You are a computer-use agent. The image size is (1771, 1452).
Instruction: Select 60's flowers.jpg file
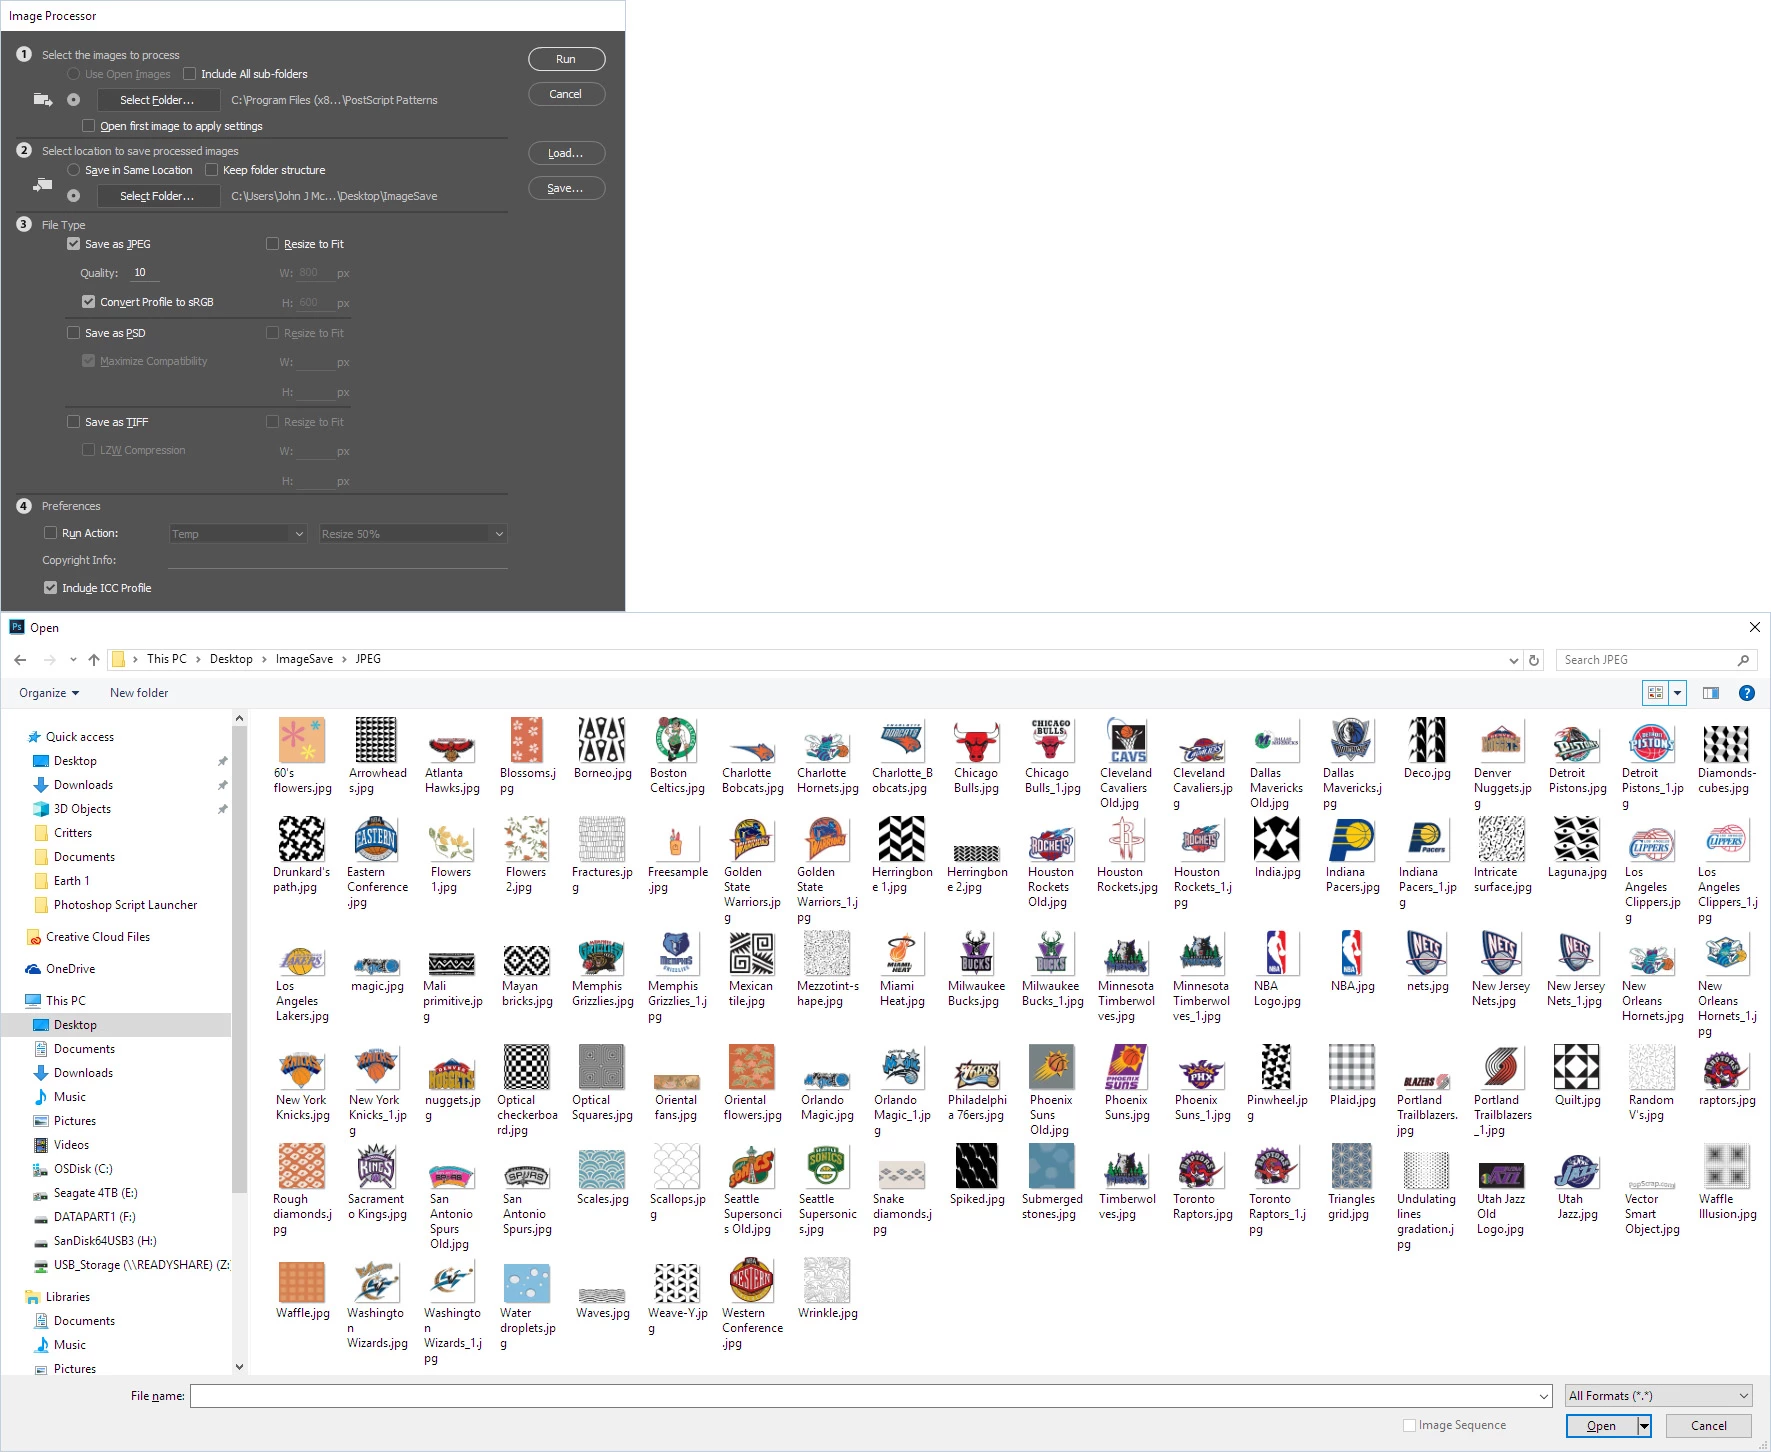[x=302, y=757]
